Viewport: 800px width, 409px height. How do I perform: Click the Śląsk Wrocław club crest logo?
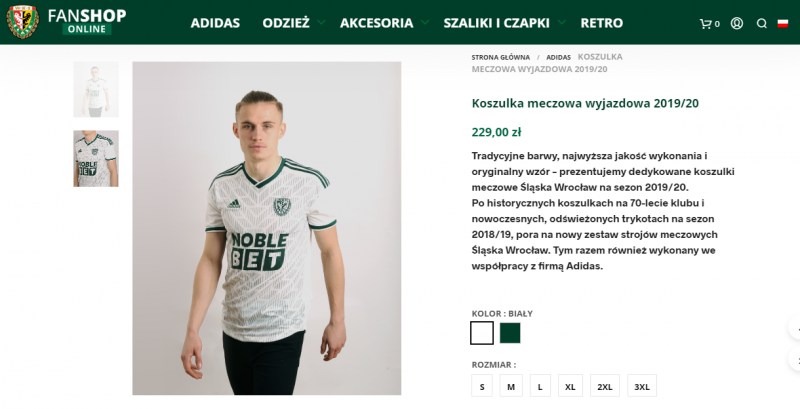coord(22,22)
